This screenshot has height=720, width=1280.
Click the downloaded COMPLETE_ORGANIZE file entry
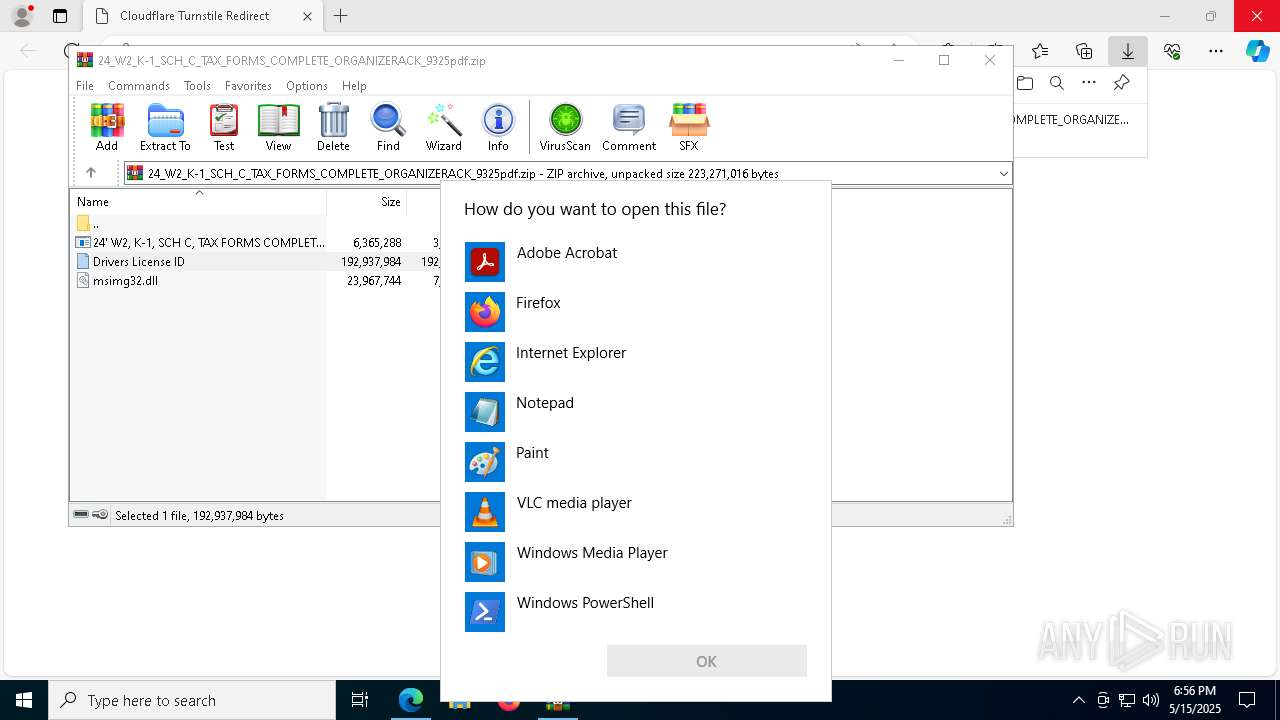click(x=1070, y=120)
